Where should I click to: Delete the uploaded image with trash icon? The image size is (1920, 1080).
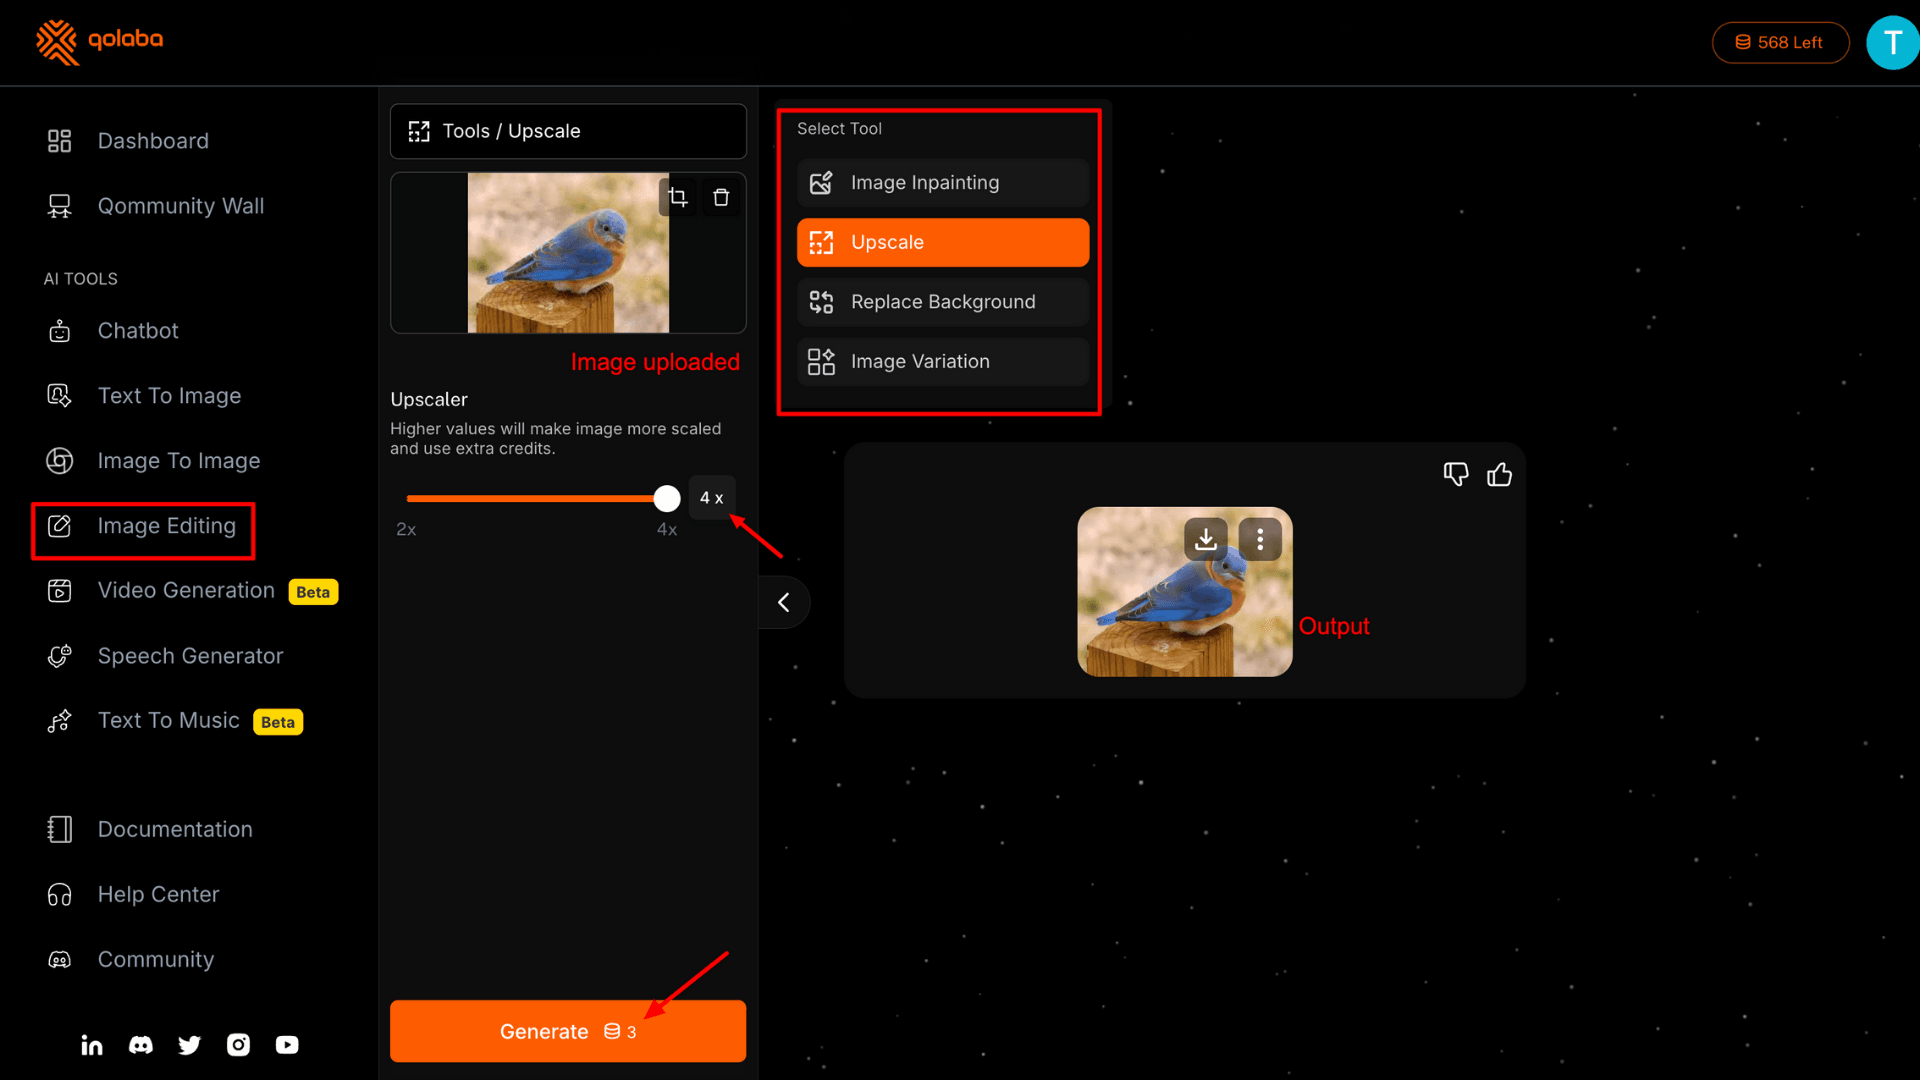[721, 197]
